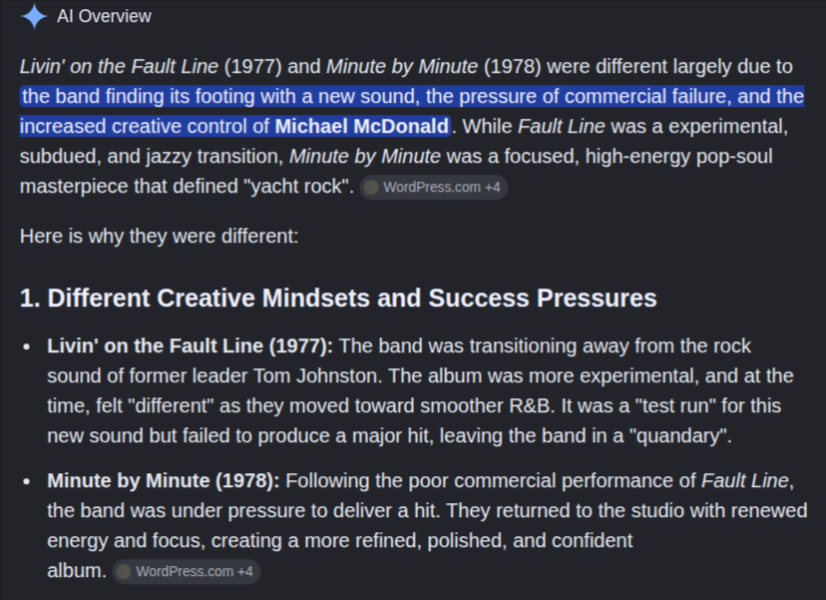
Task: Click the favicon in the WordPress.com chip after "album."
Action: 123,572
